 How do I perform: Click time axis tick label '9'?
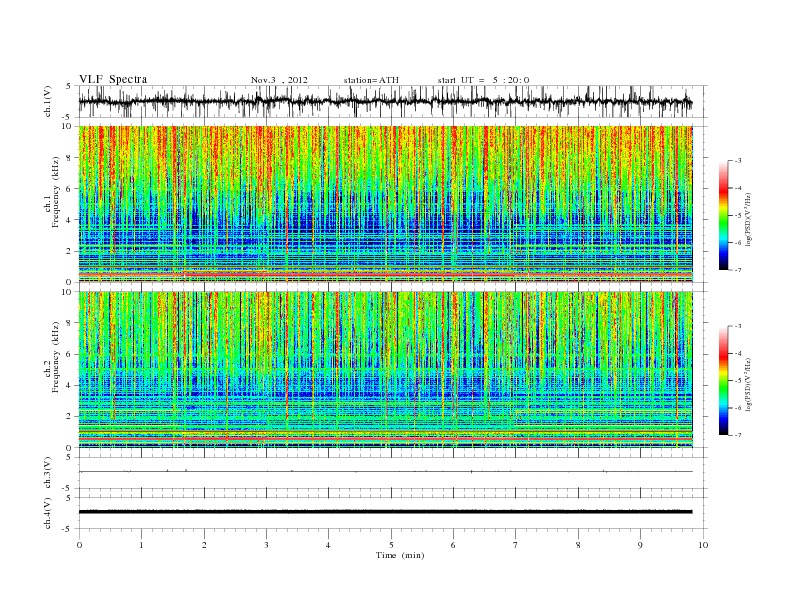(x=640, y=545)
